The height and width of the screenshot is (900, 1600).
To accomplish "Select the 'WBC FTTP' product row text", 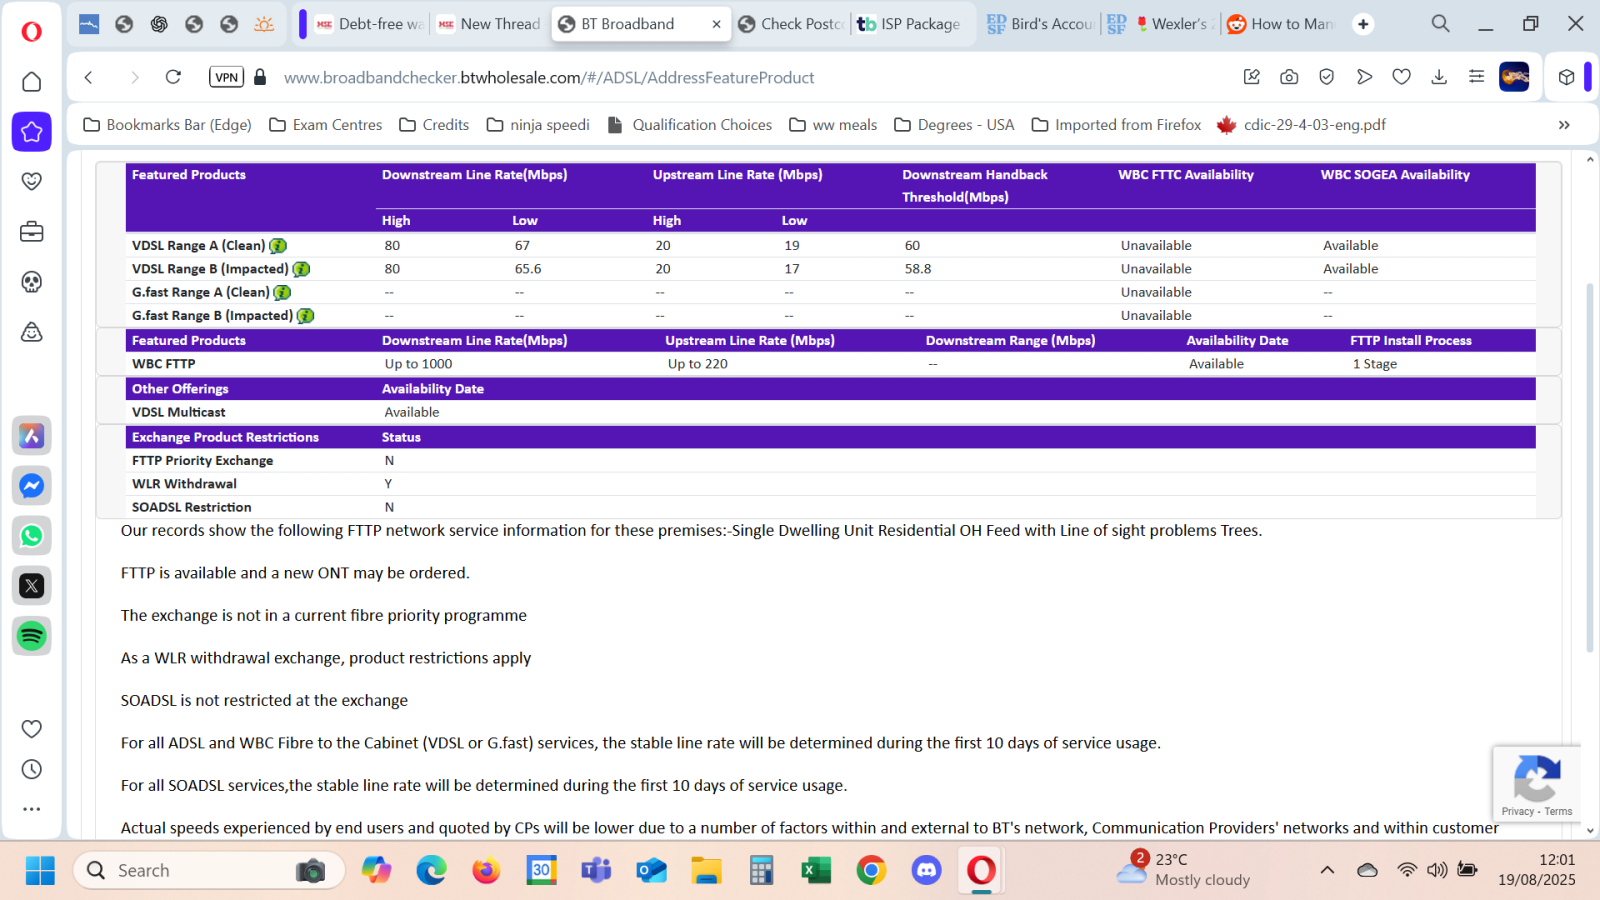I will pos(163,364).
